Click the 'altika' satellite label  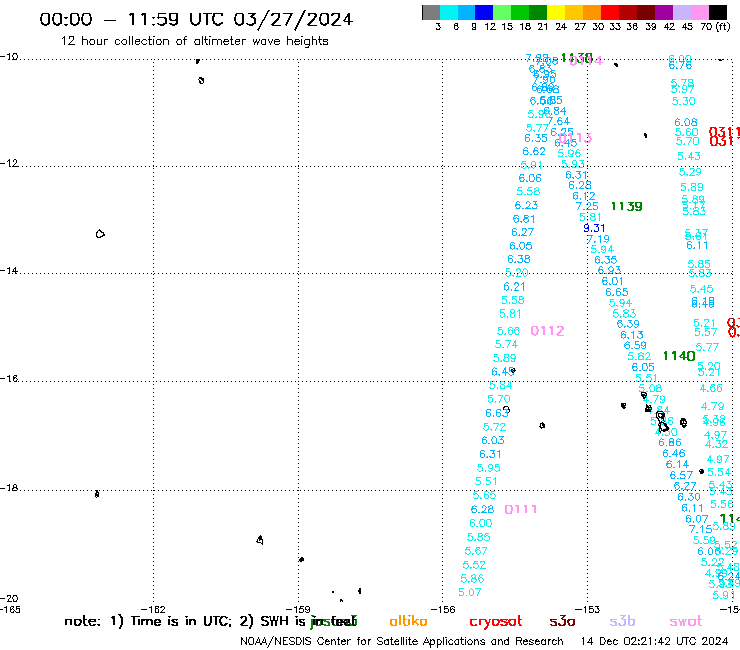click(408, 621)
